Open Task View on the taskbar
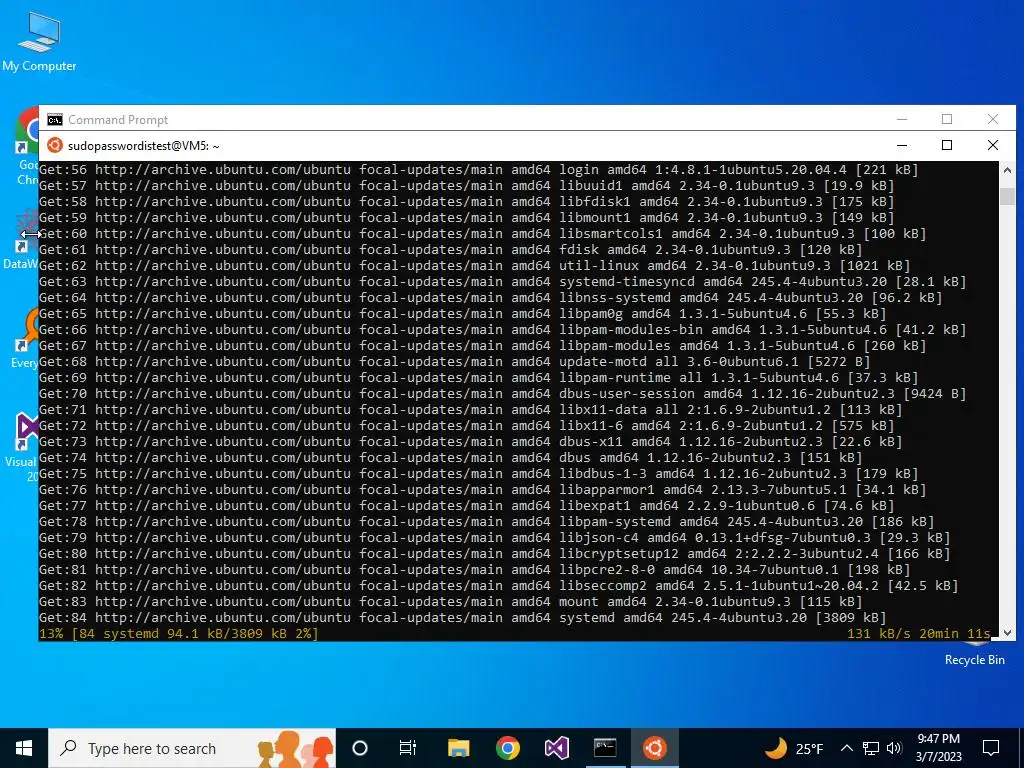Viewport: 1024px width, 768px height. tap(408, 748)
